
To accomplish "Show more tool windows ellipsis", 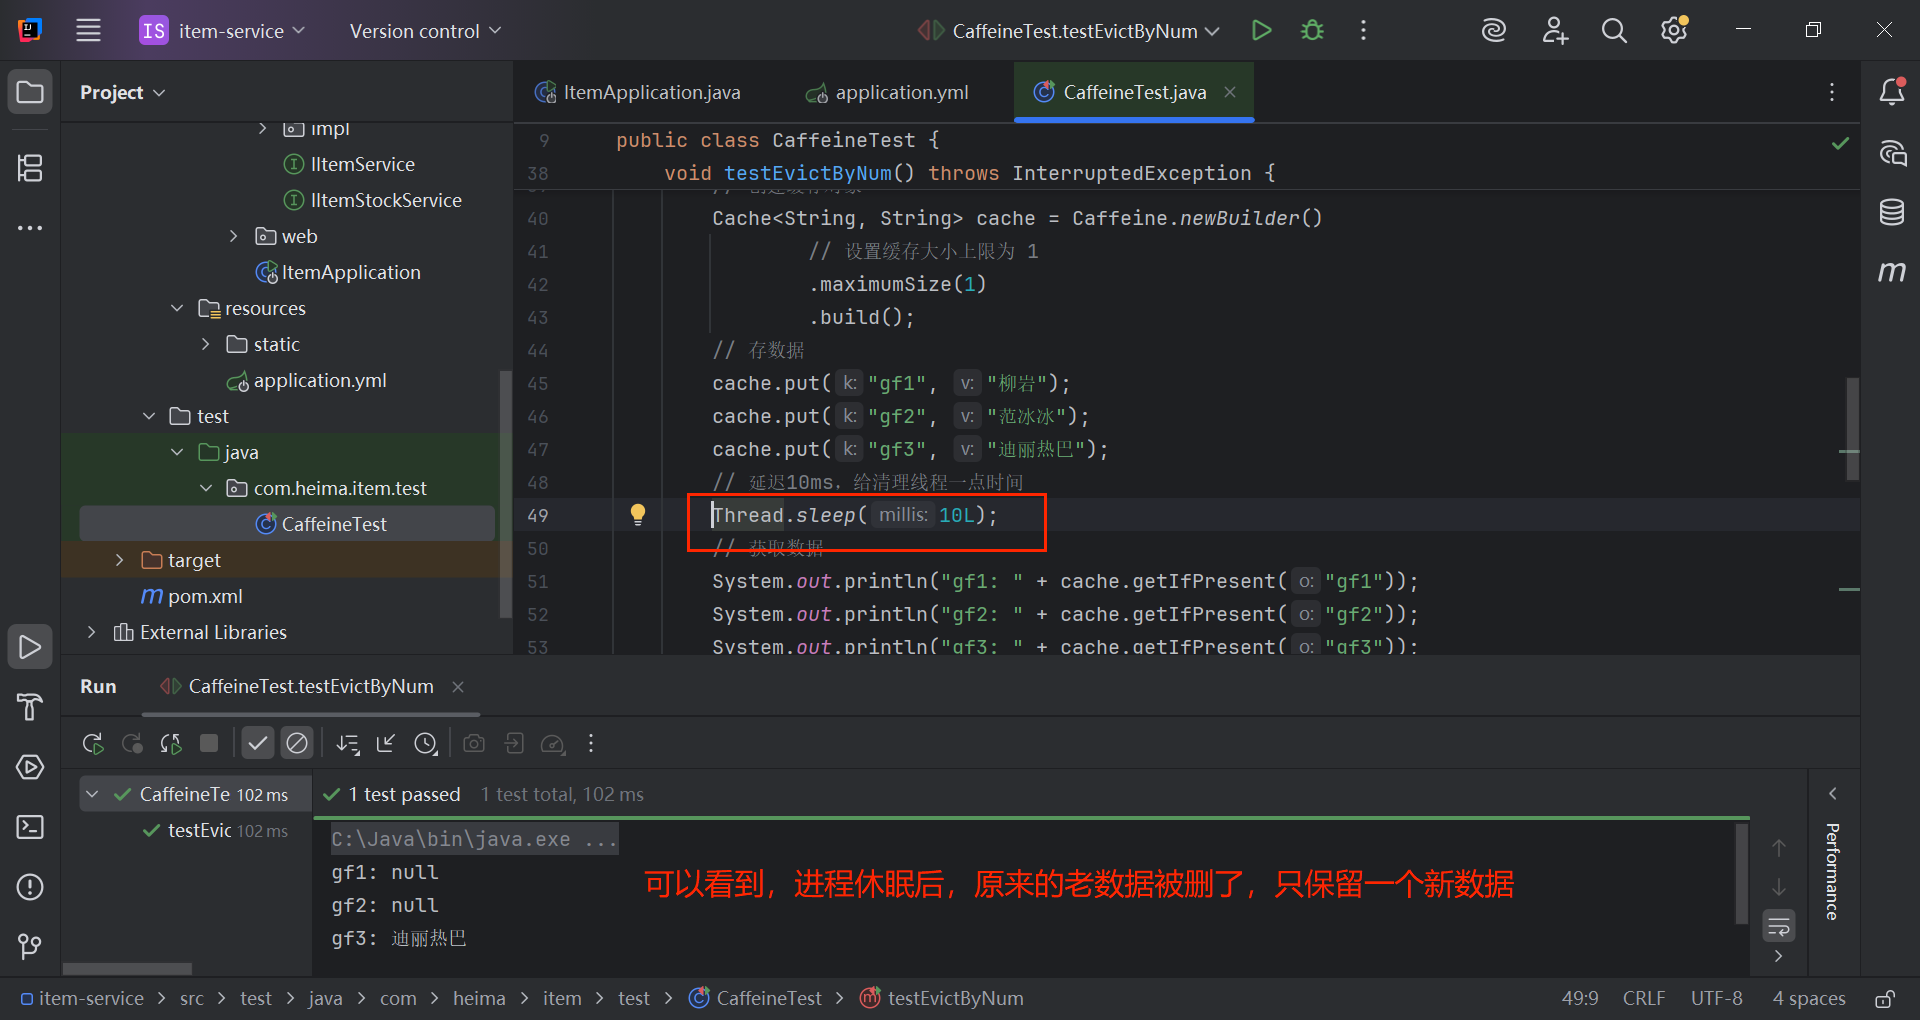I will [30, 228].
